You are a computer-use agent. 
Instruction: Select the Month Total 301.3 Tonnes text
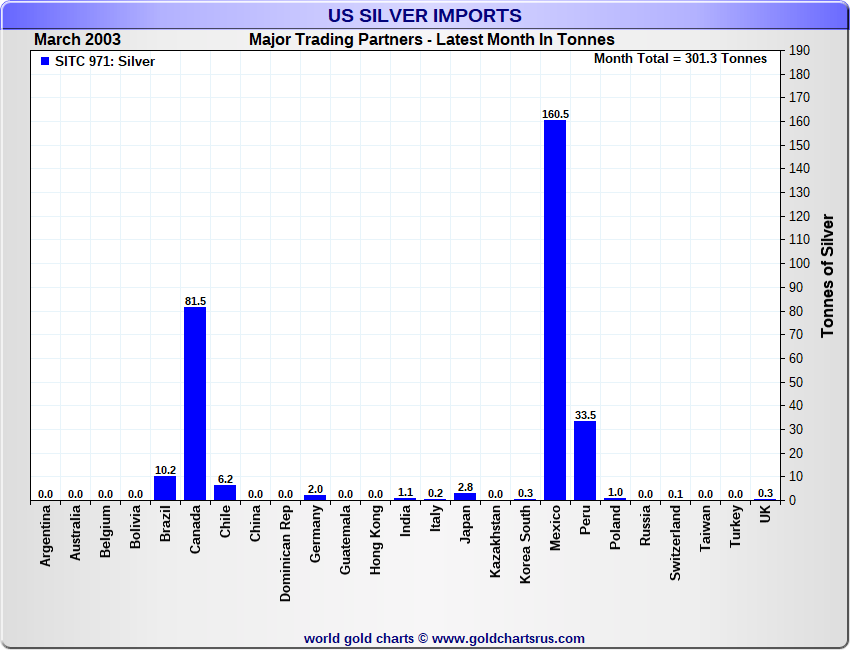tap(680, 59)
